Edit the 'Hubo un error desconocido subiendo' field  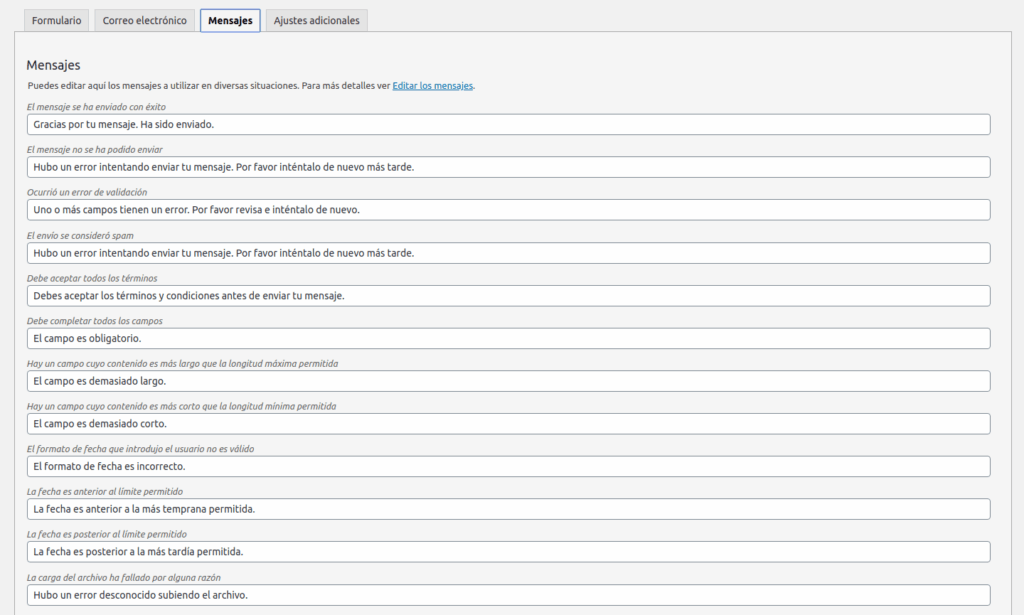point(508,595)
